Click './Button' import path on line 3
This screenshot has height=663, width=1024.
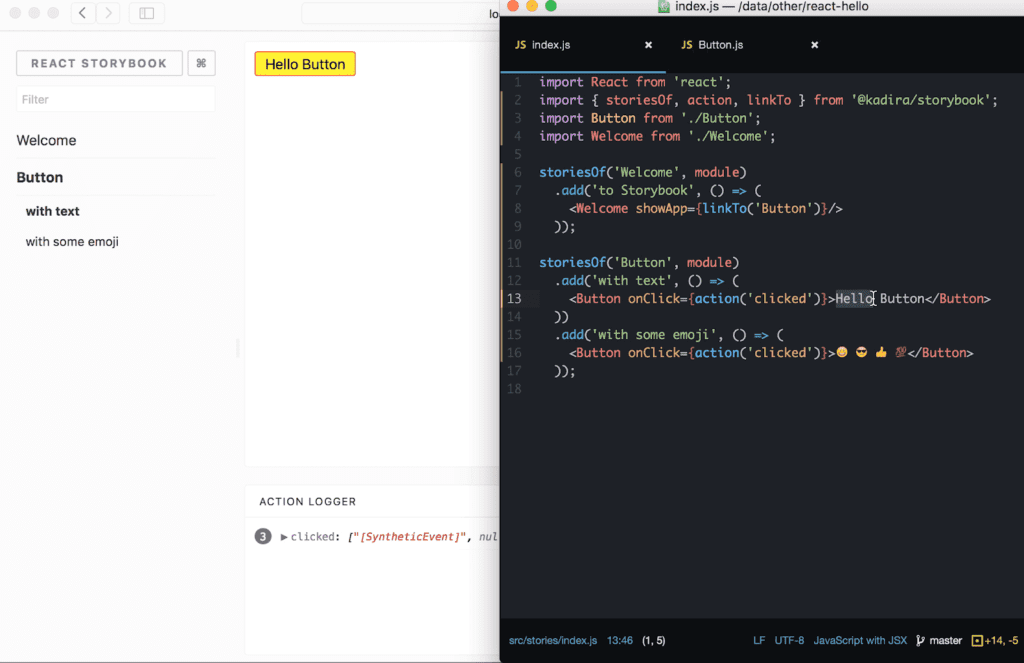[x=717, y=118]
